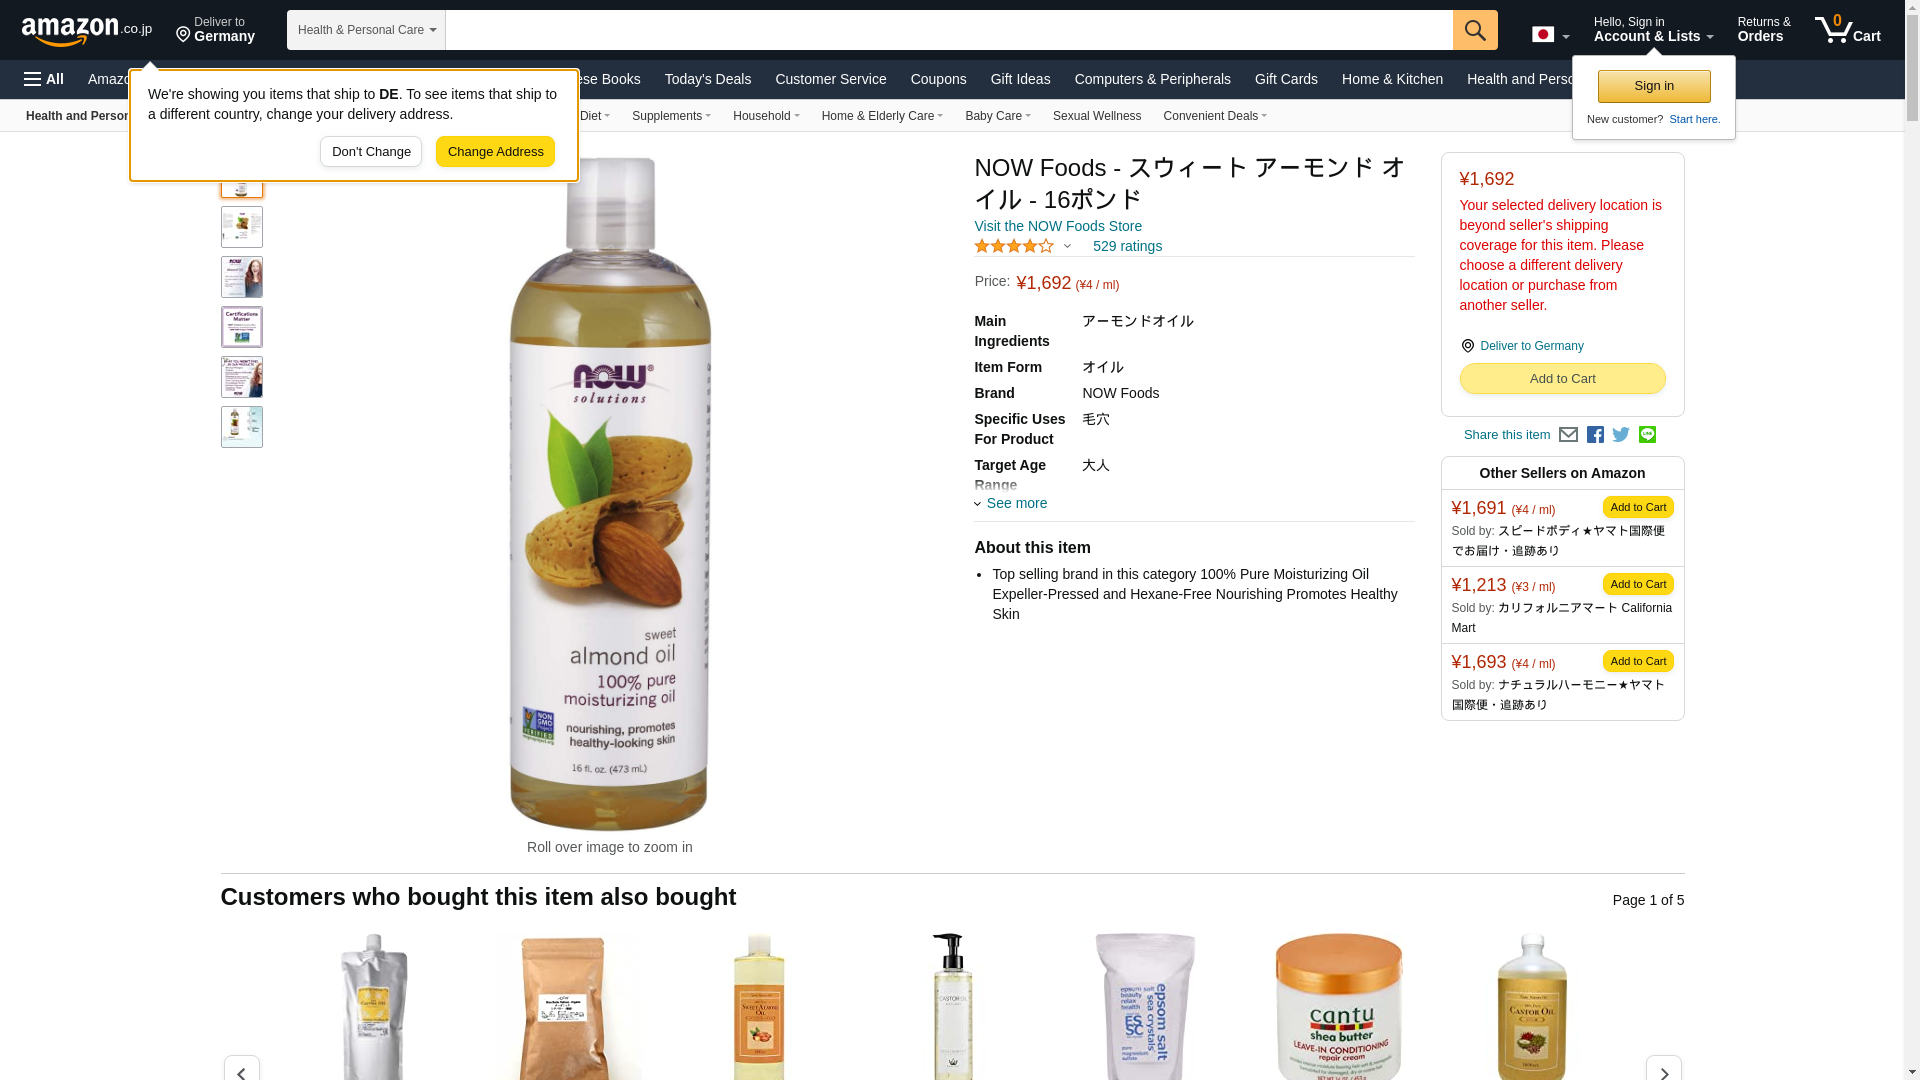Click the carousel next arrow
Image resolution: width=1920 pixels, height=1080 pixels.
click(x=1663, y=1068)
